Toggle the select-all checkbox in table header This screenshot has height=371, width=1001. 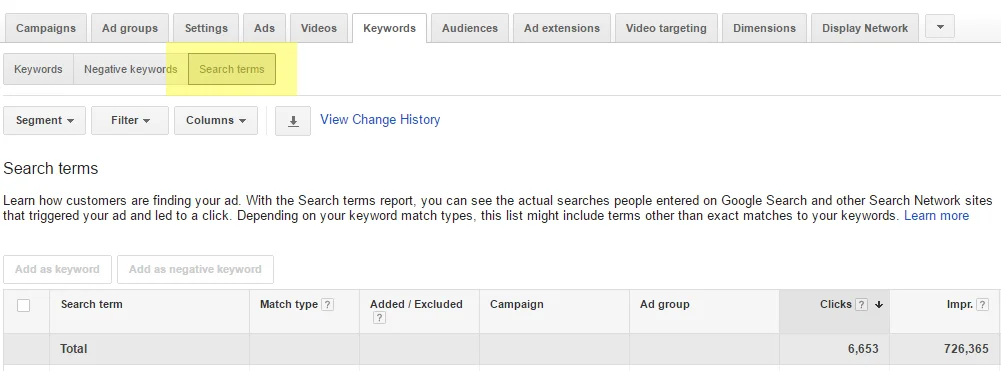click(24, 305)
